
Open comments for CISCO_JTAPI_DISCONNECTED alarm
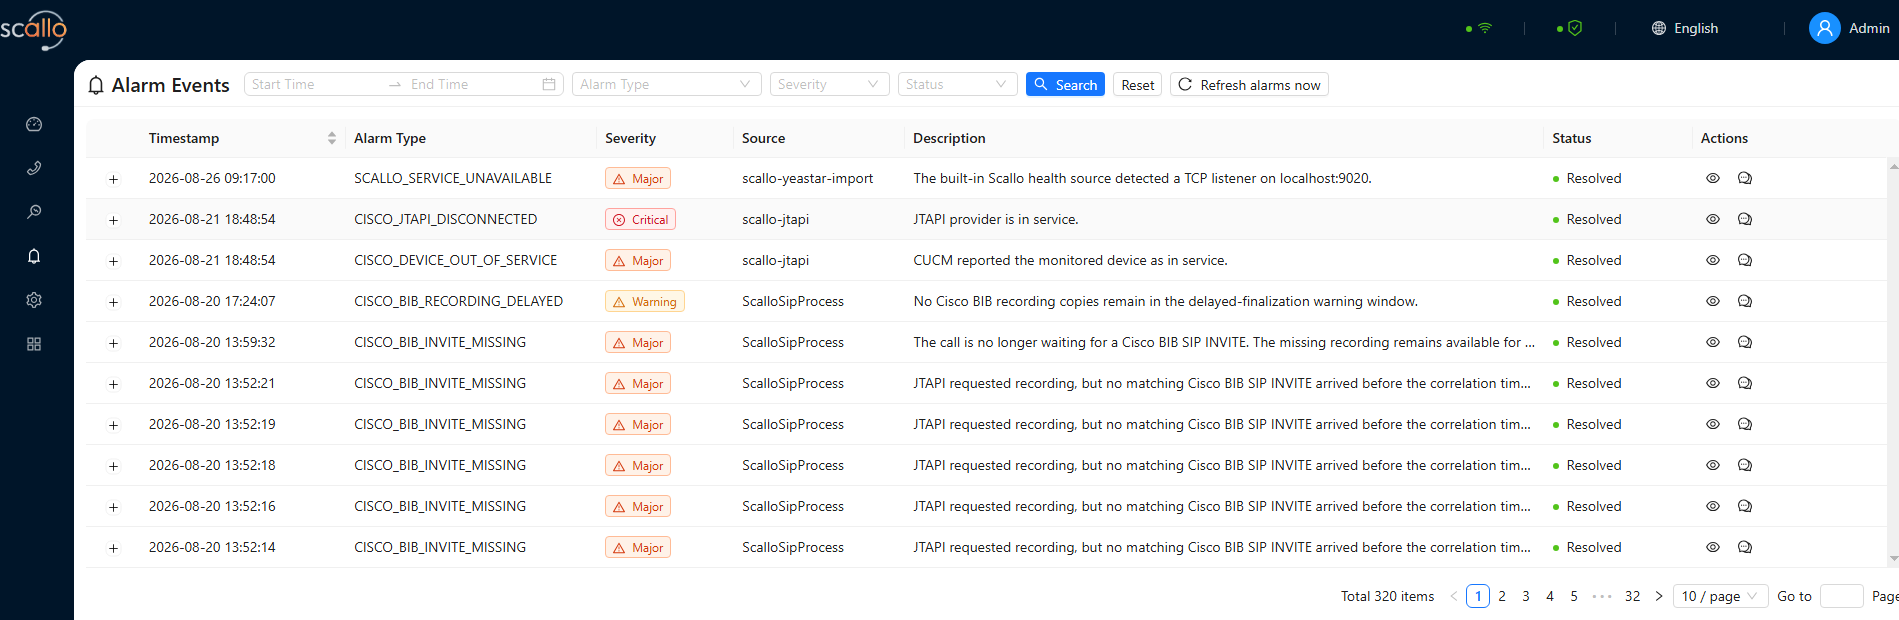click(1745, 219)
